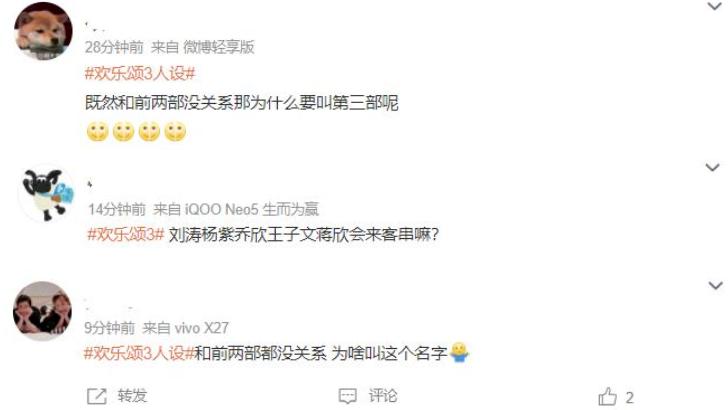
Task: Open hashtag #欢乐颂3# in second post
Action: 125,234
